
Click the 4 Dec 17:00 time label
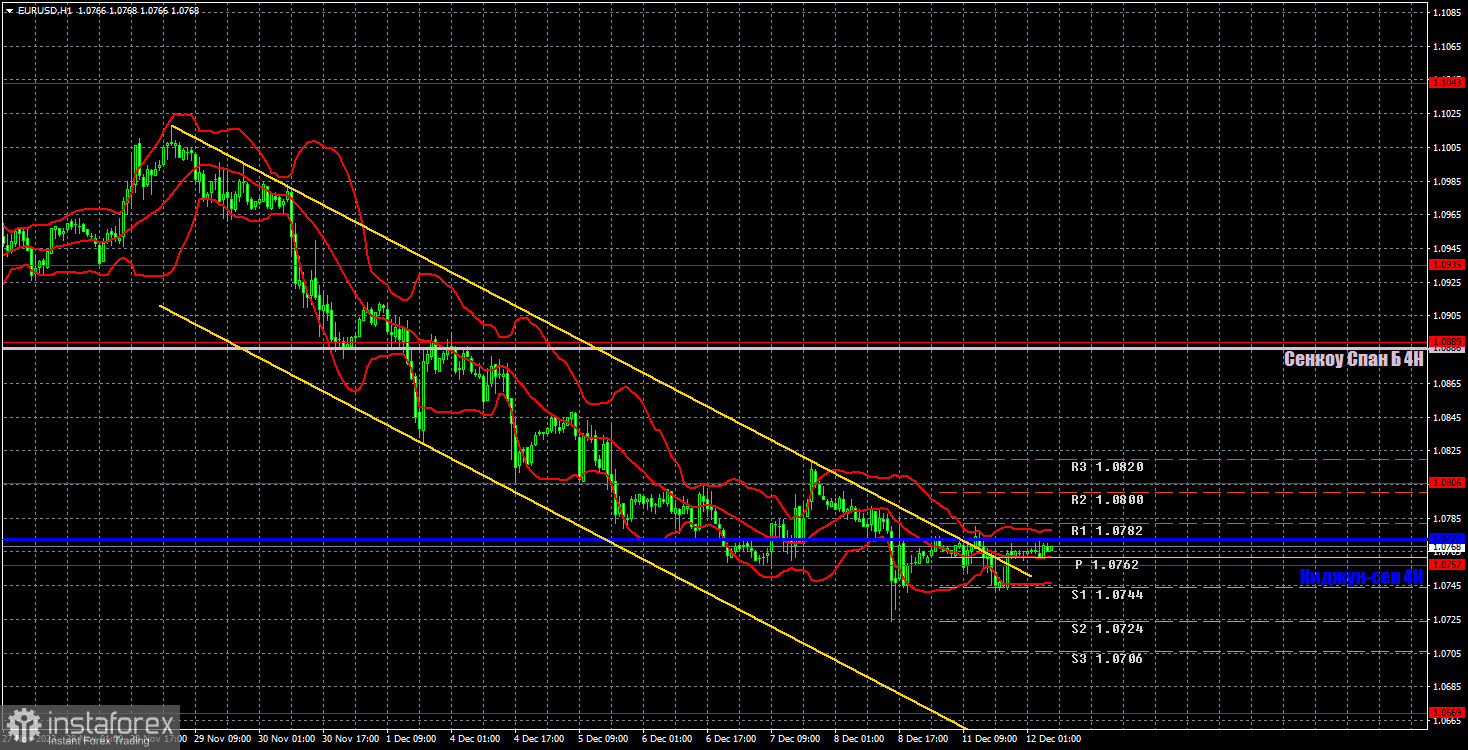click(539, 739)
